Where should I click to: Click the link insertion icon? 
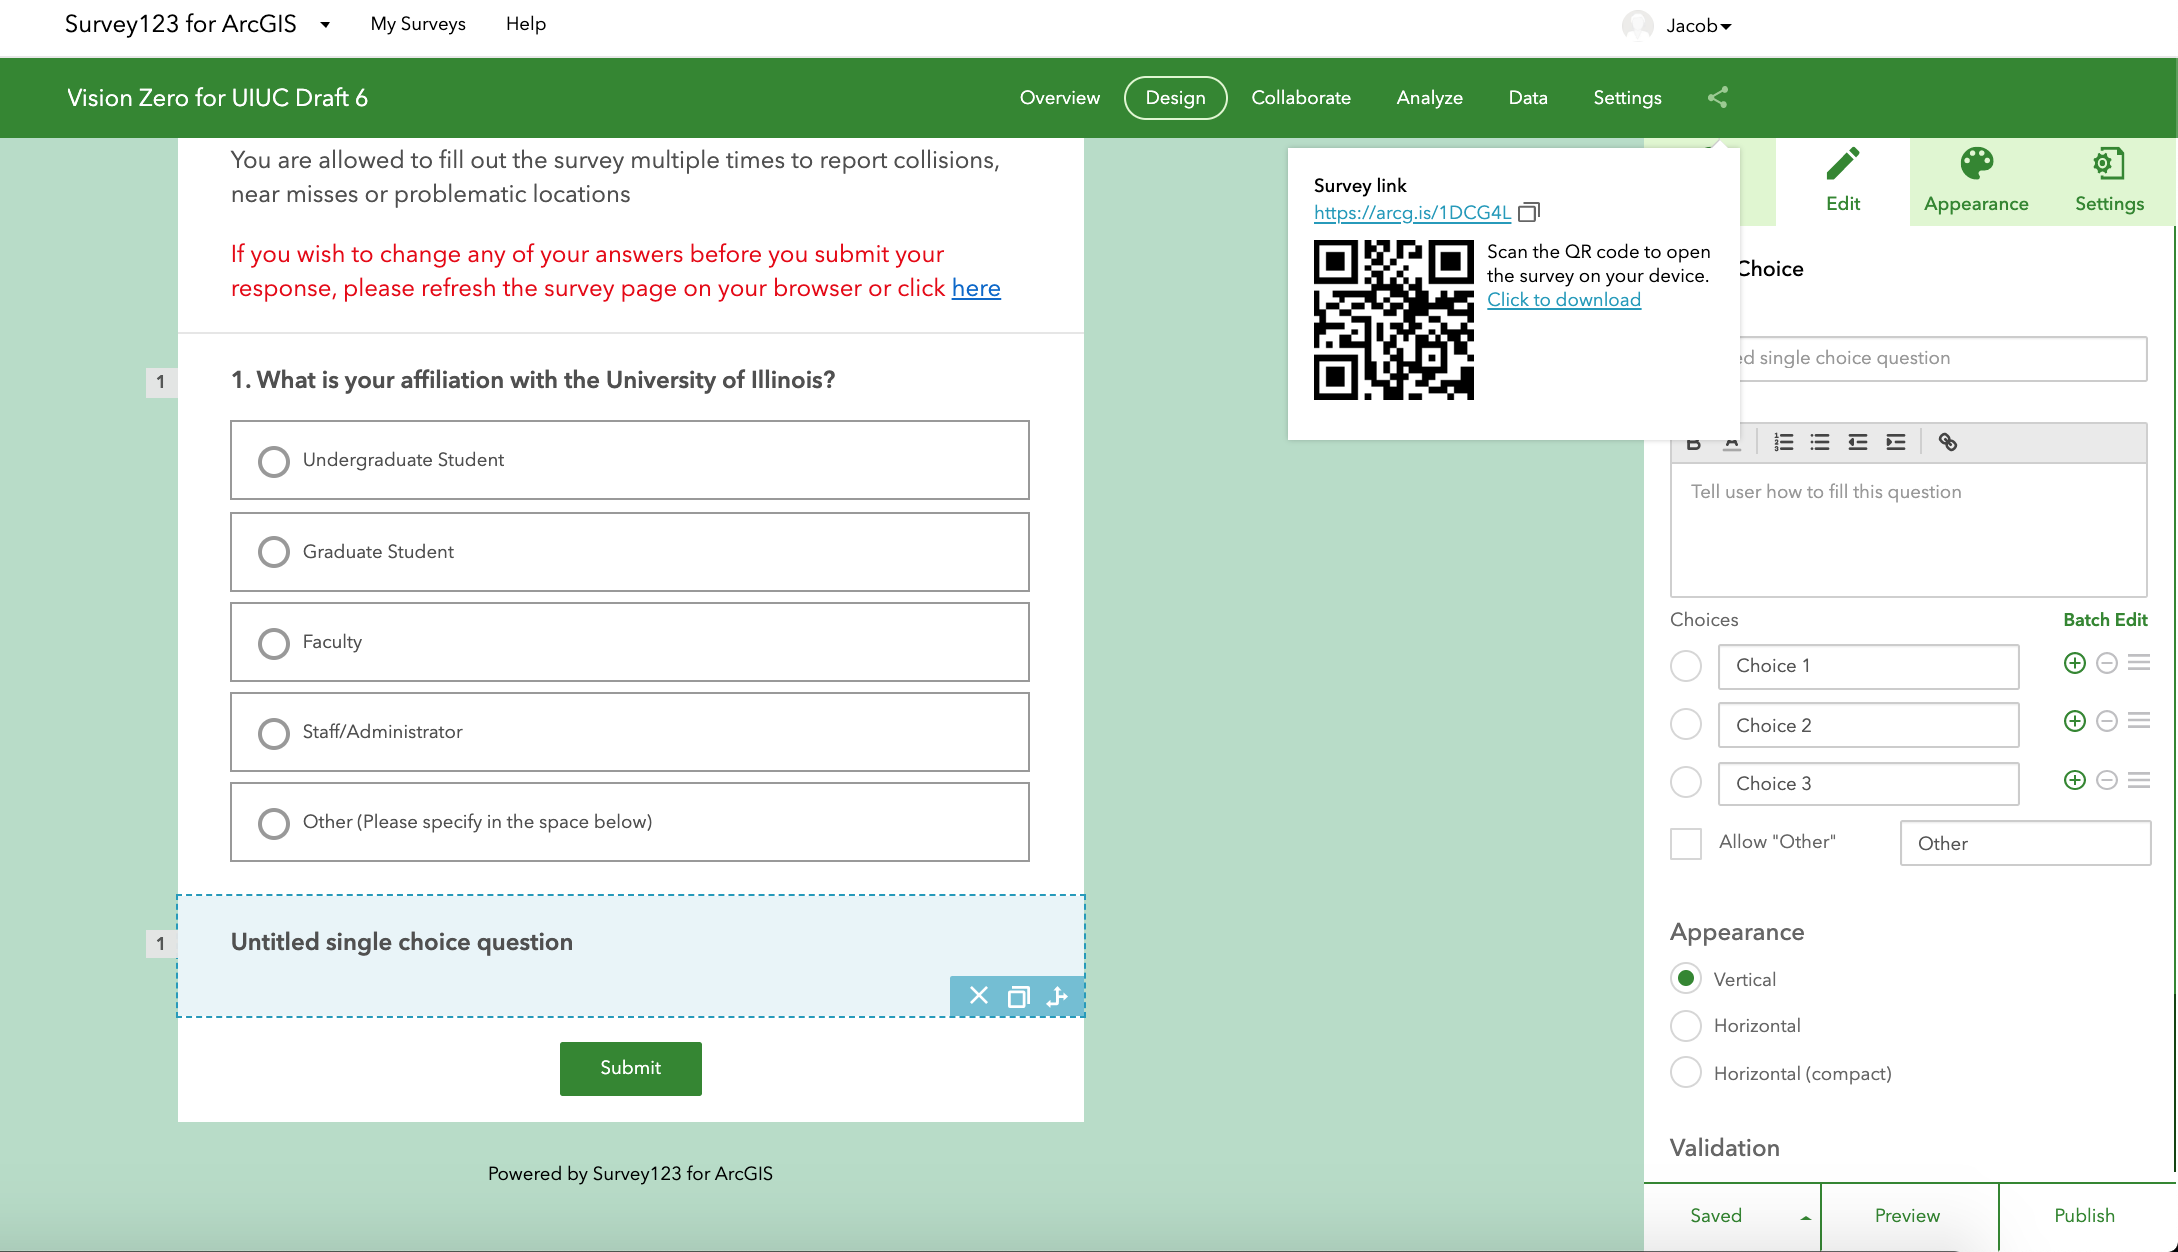[x=1948, y=440]
